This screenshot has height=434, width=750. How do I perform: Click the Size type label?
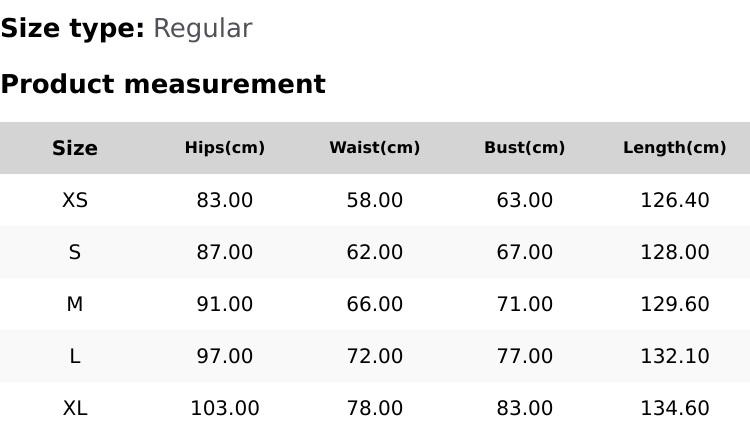pos(72,29)
